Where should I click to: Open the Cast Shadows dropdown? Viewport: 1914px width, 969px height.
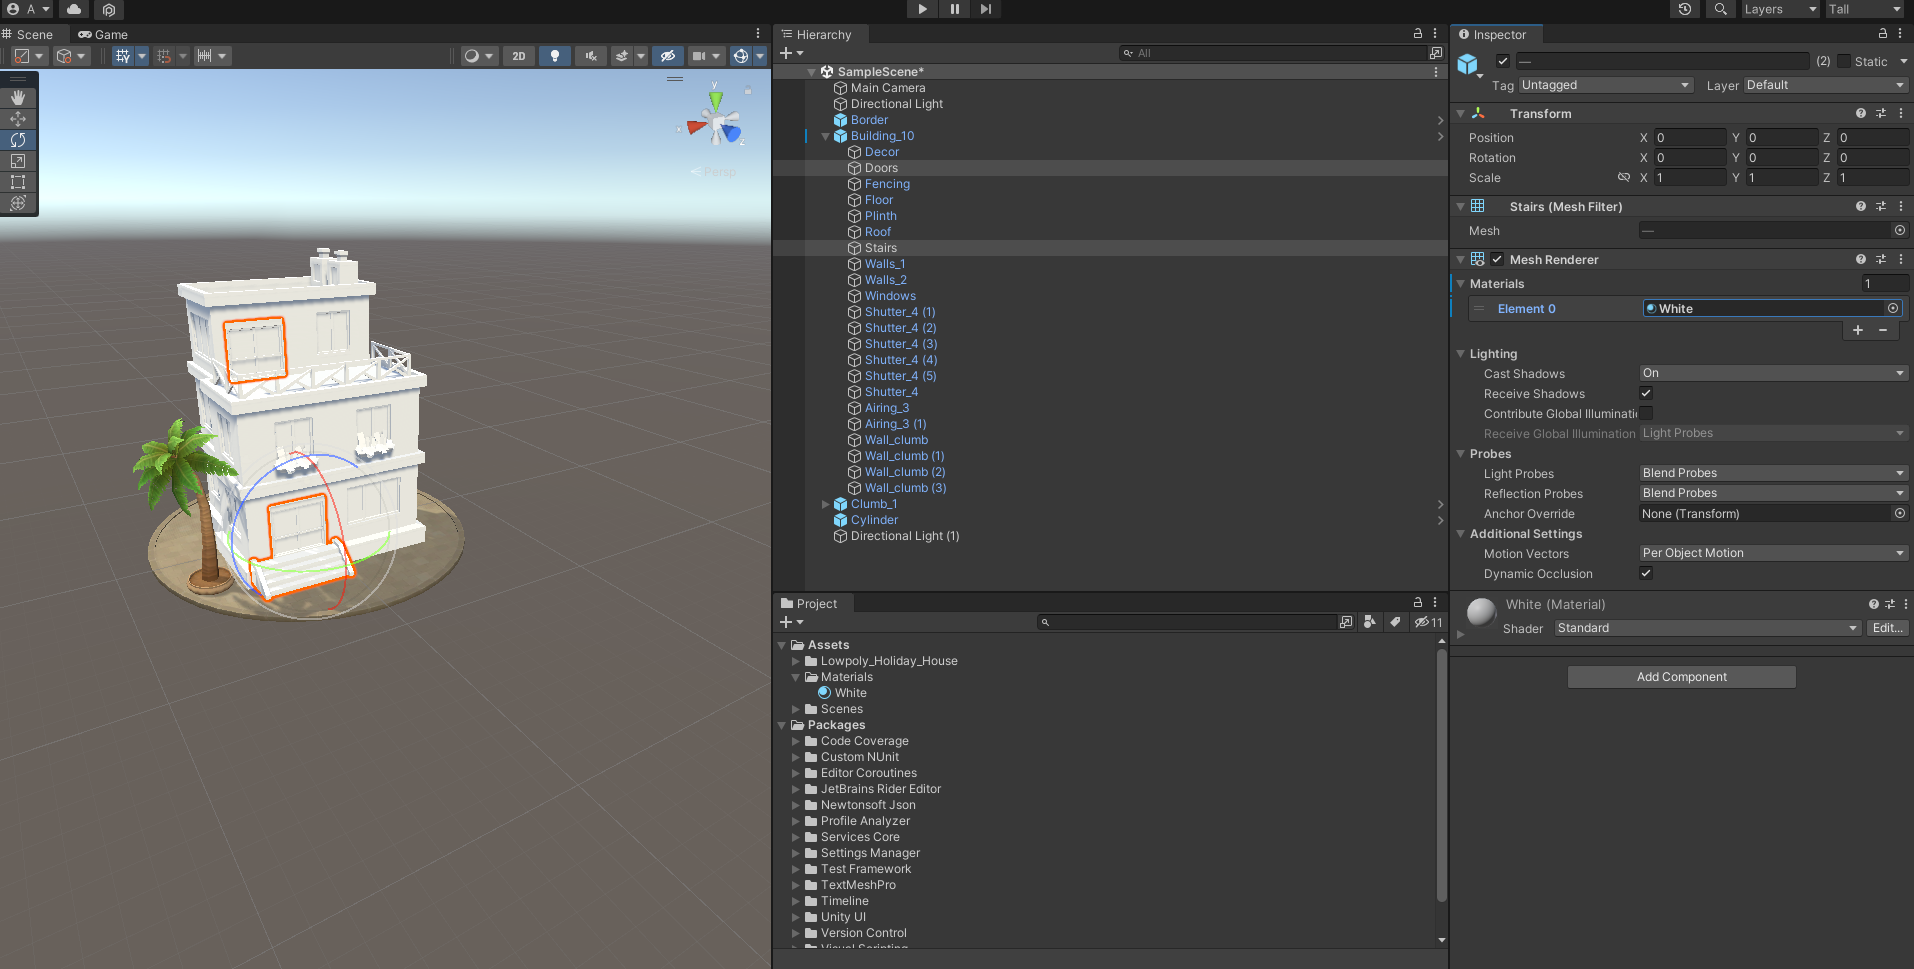coord(1773,373)
